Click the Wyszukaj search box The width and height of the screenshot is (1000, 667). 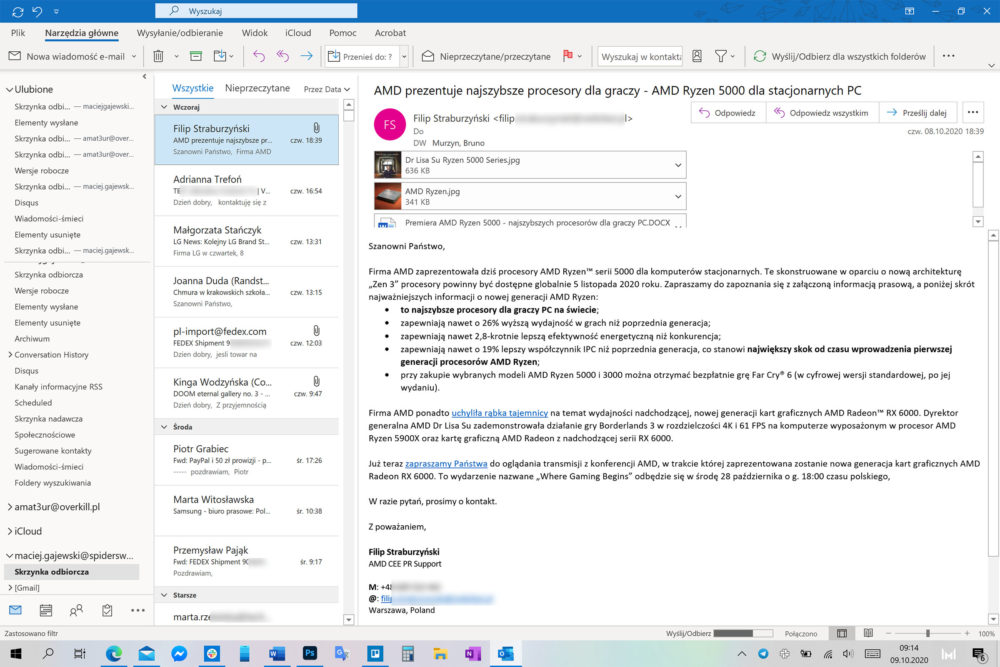pos(256,11)
